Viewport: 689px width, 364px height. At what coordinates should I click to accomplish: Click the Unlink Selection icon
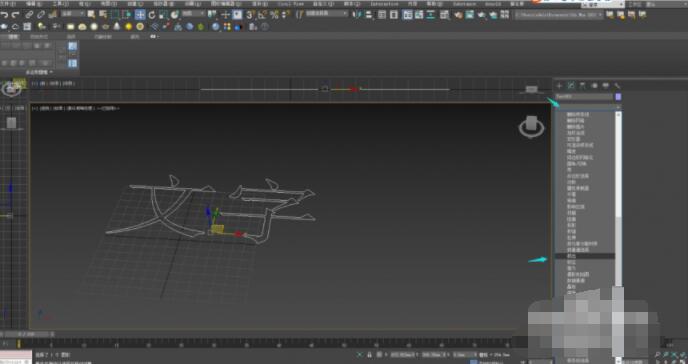tap(41, 15)
